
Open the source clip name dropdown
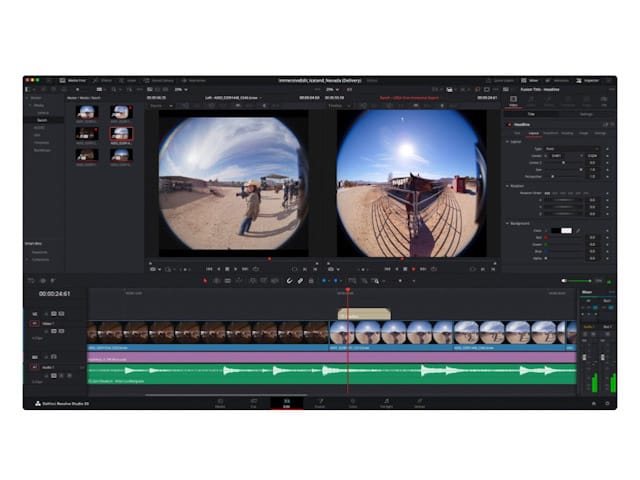tap(233, 98)
